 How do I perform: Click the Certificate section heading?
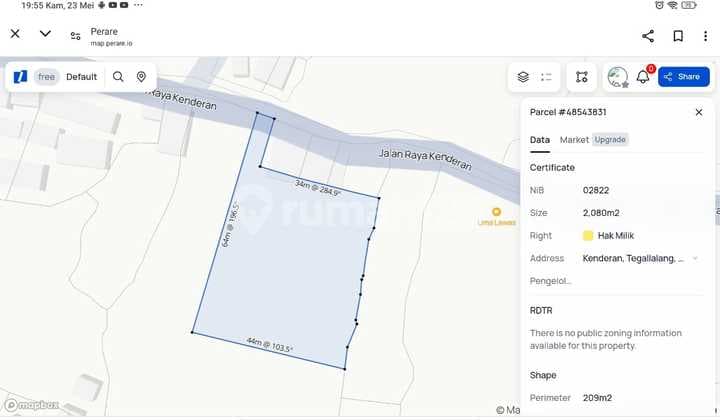[x=552, y=168]
